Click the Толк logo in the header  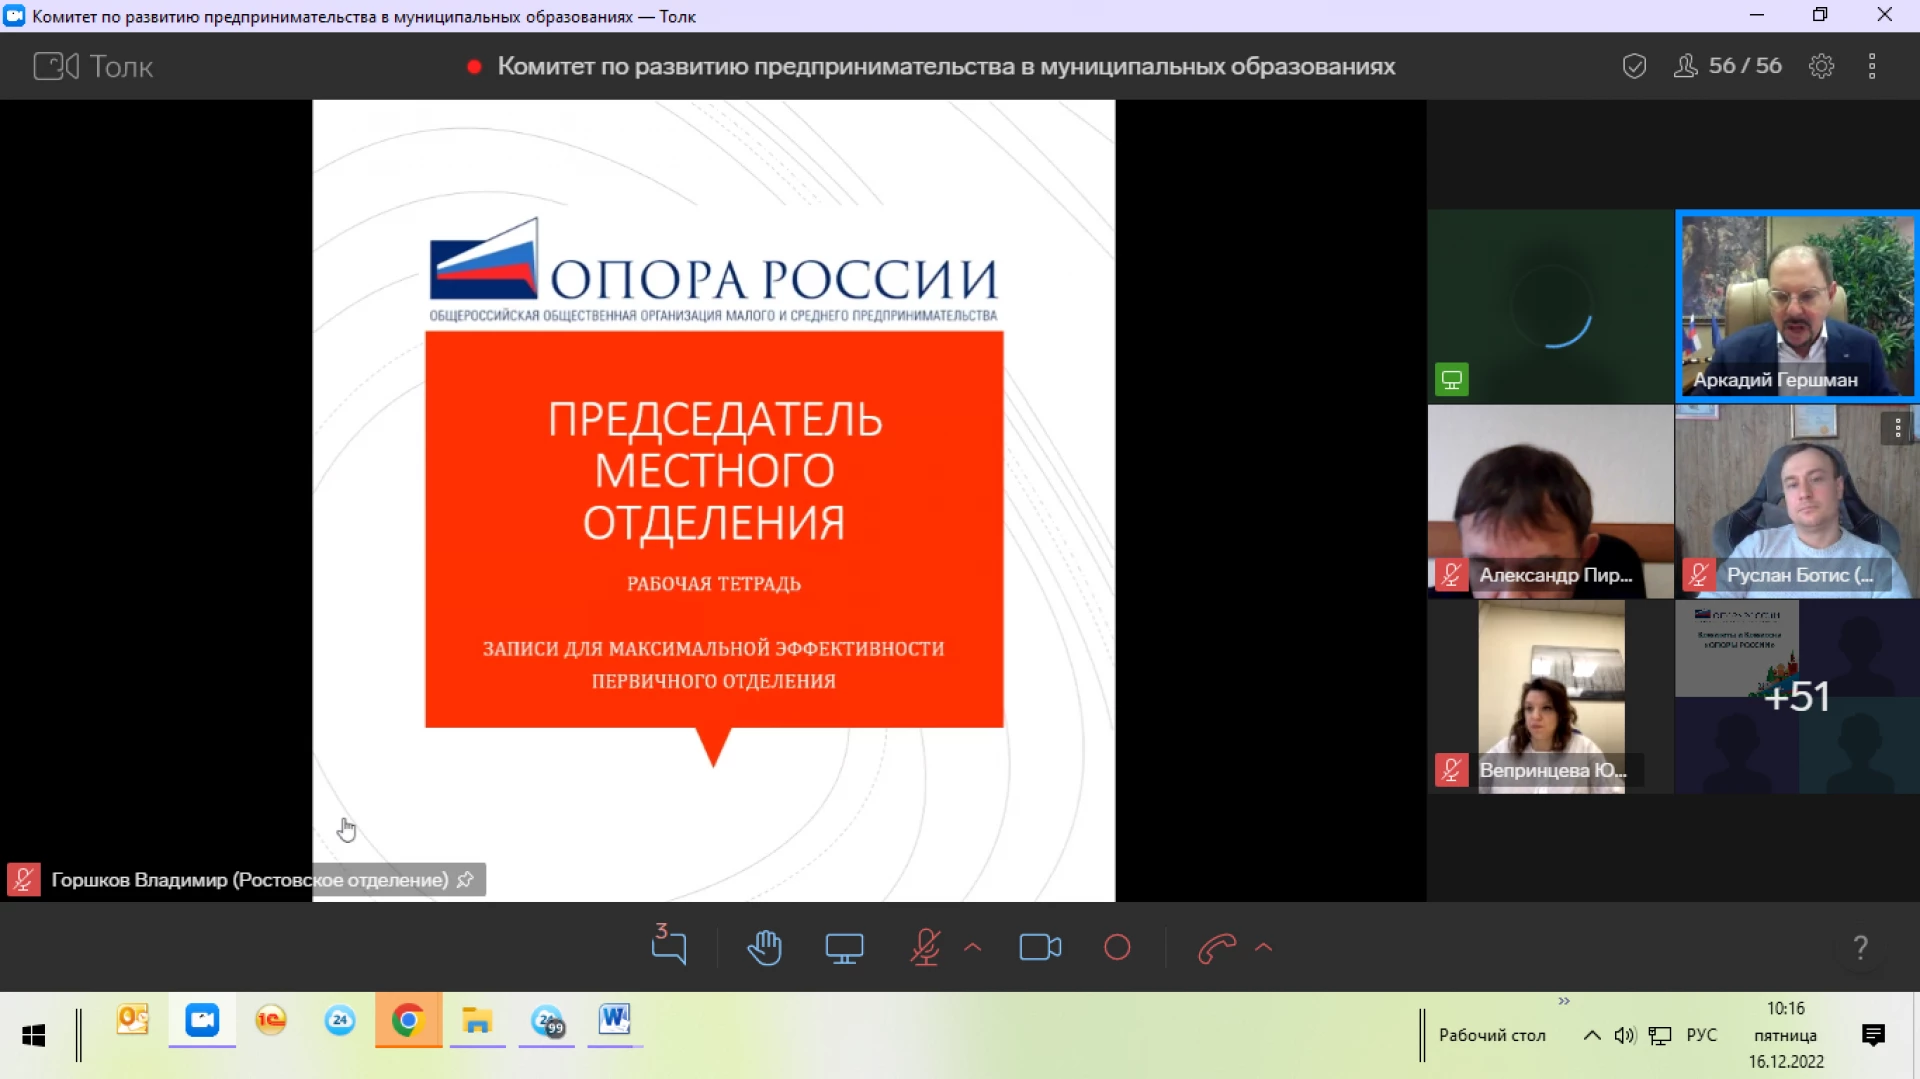click(x=93, y=66)
